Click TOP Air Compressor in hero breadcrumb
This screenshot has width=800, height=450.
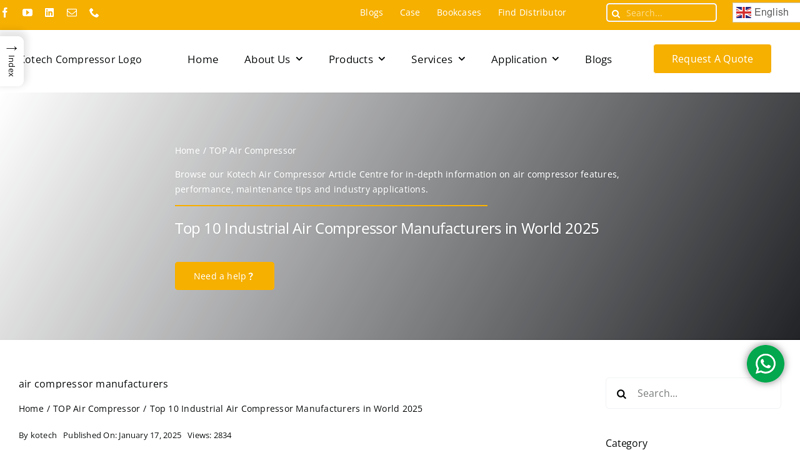click(x=252, y=151)
